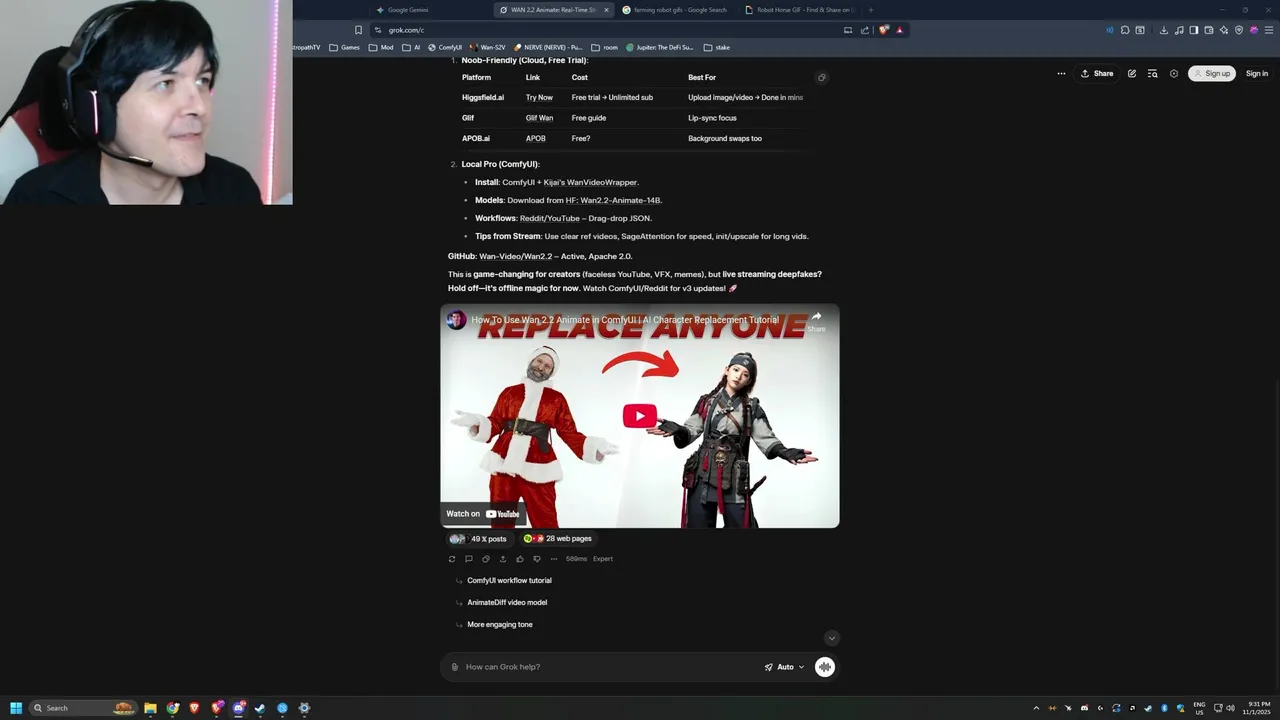Open Steam from the taskbar
This screenshot has height=720, width=1280.
[260, 708]
